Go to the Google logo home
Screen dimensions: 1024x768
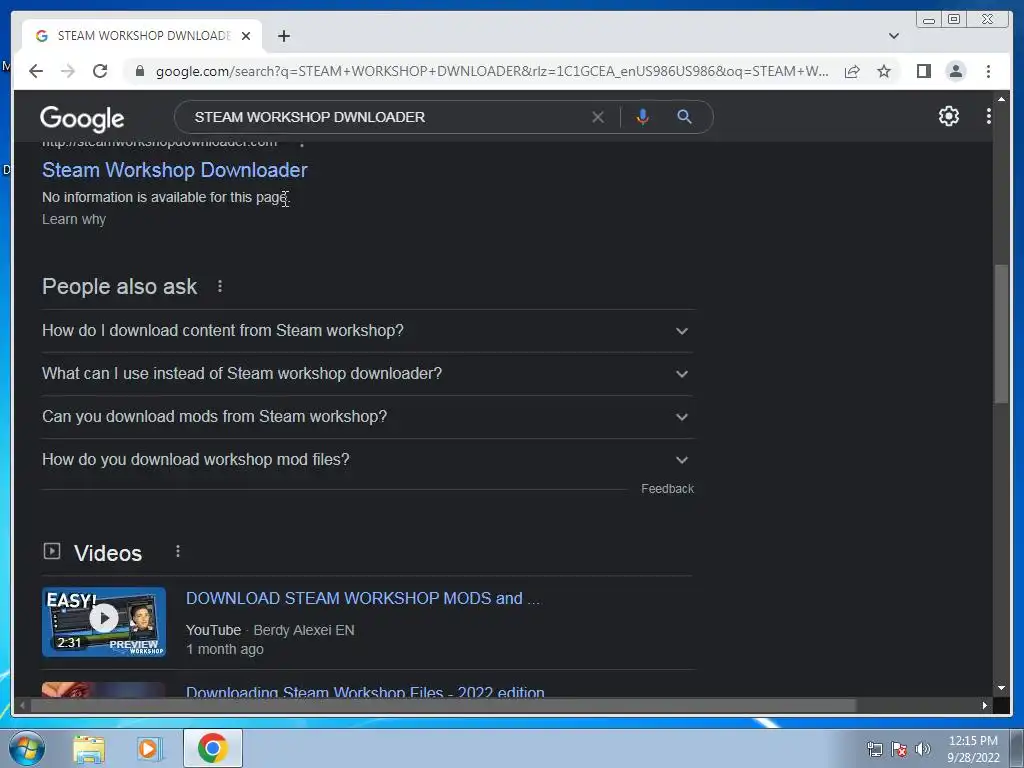[x=82, y=118]
